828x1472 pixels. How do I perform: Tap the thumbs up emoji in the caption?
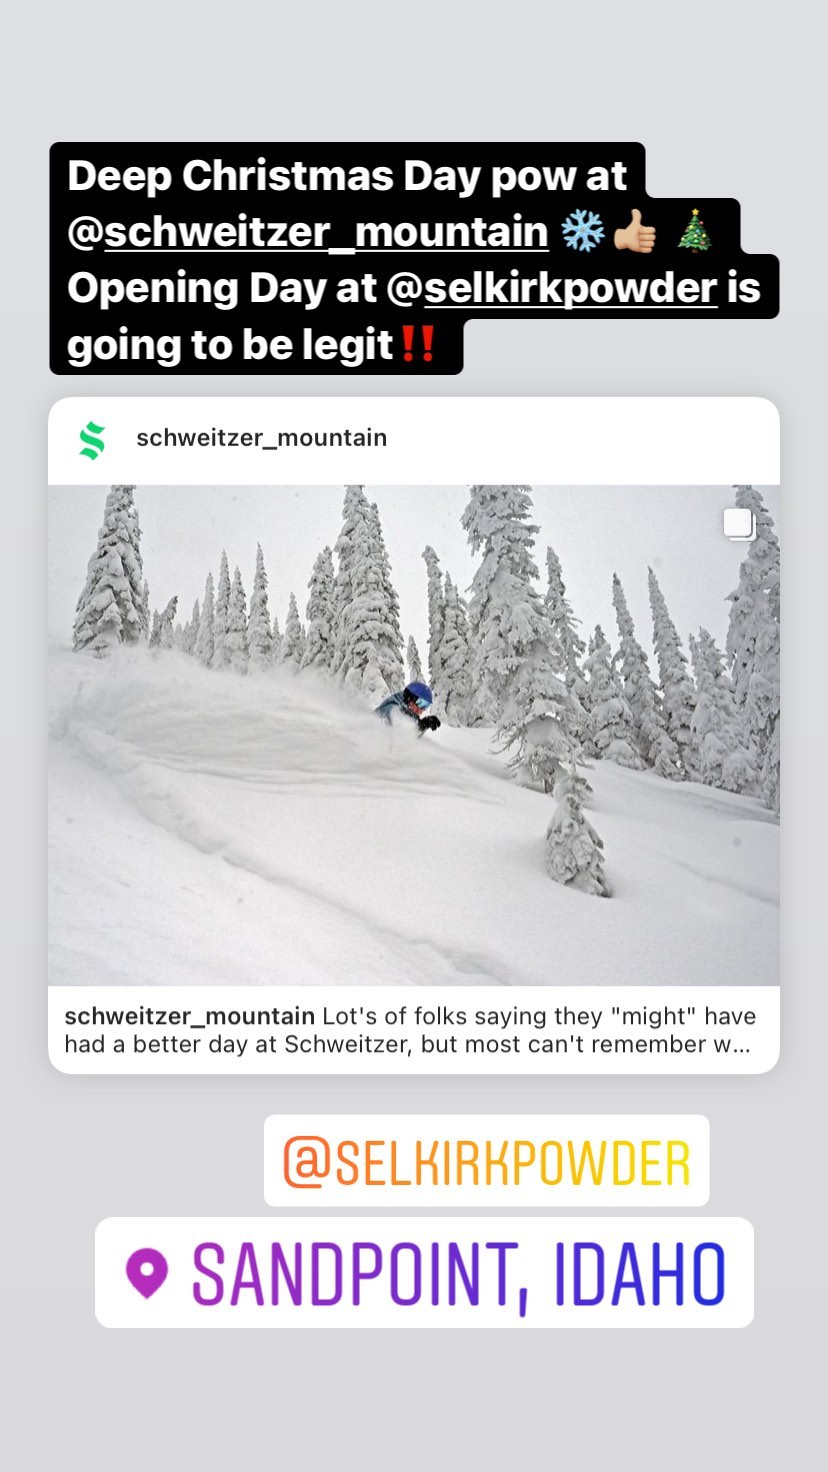[636, 233]
